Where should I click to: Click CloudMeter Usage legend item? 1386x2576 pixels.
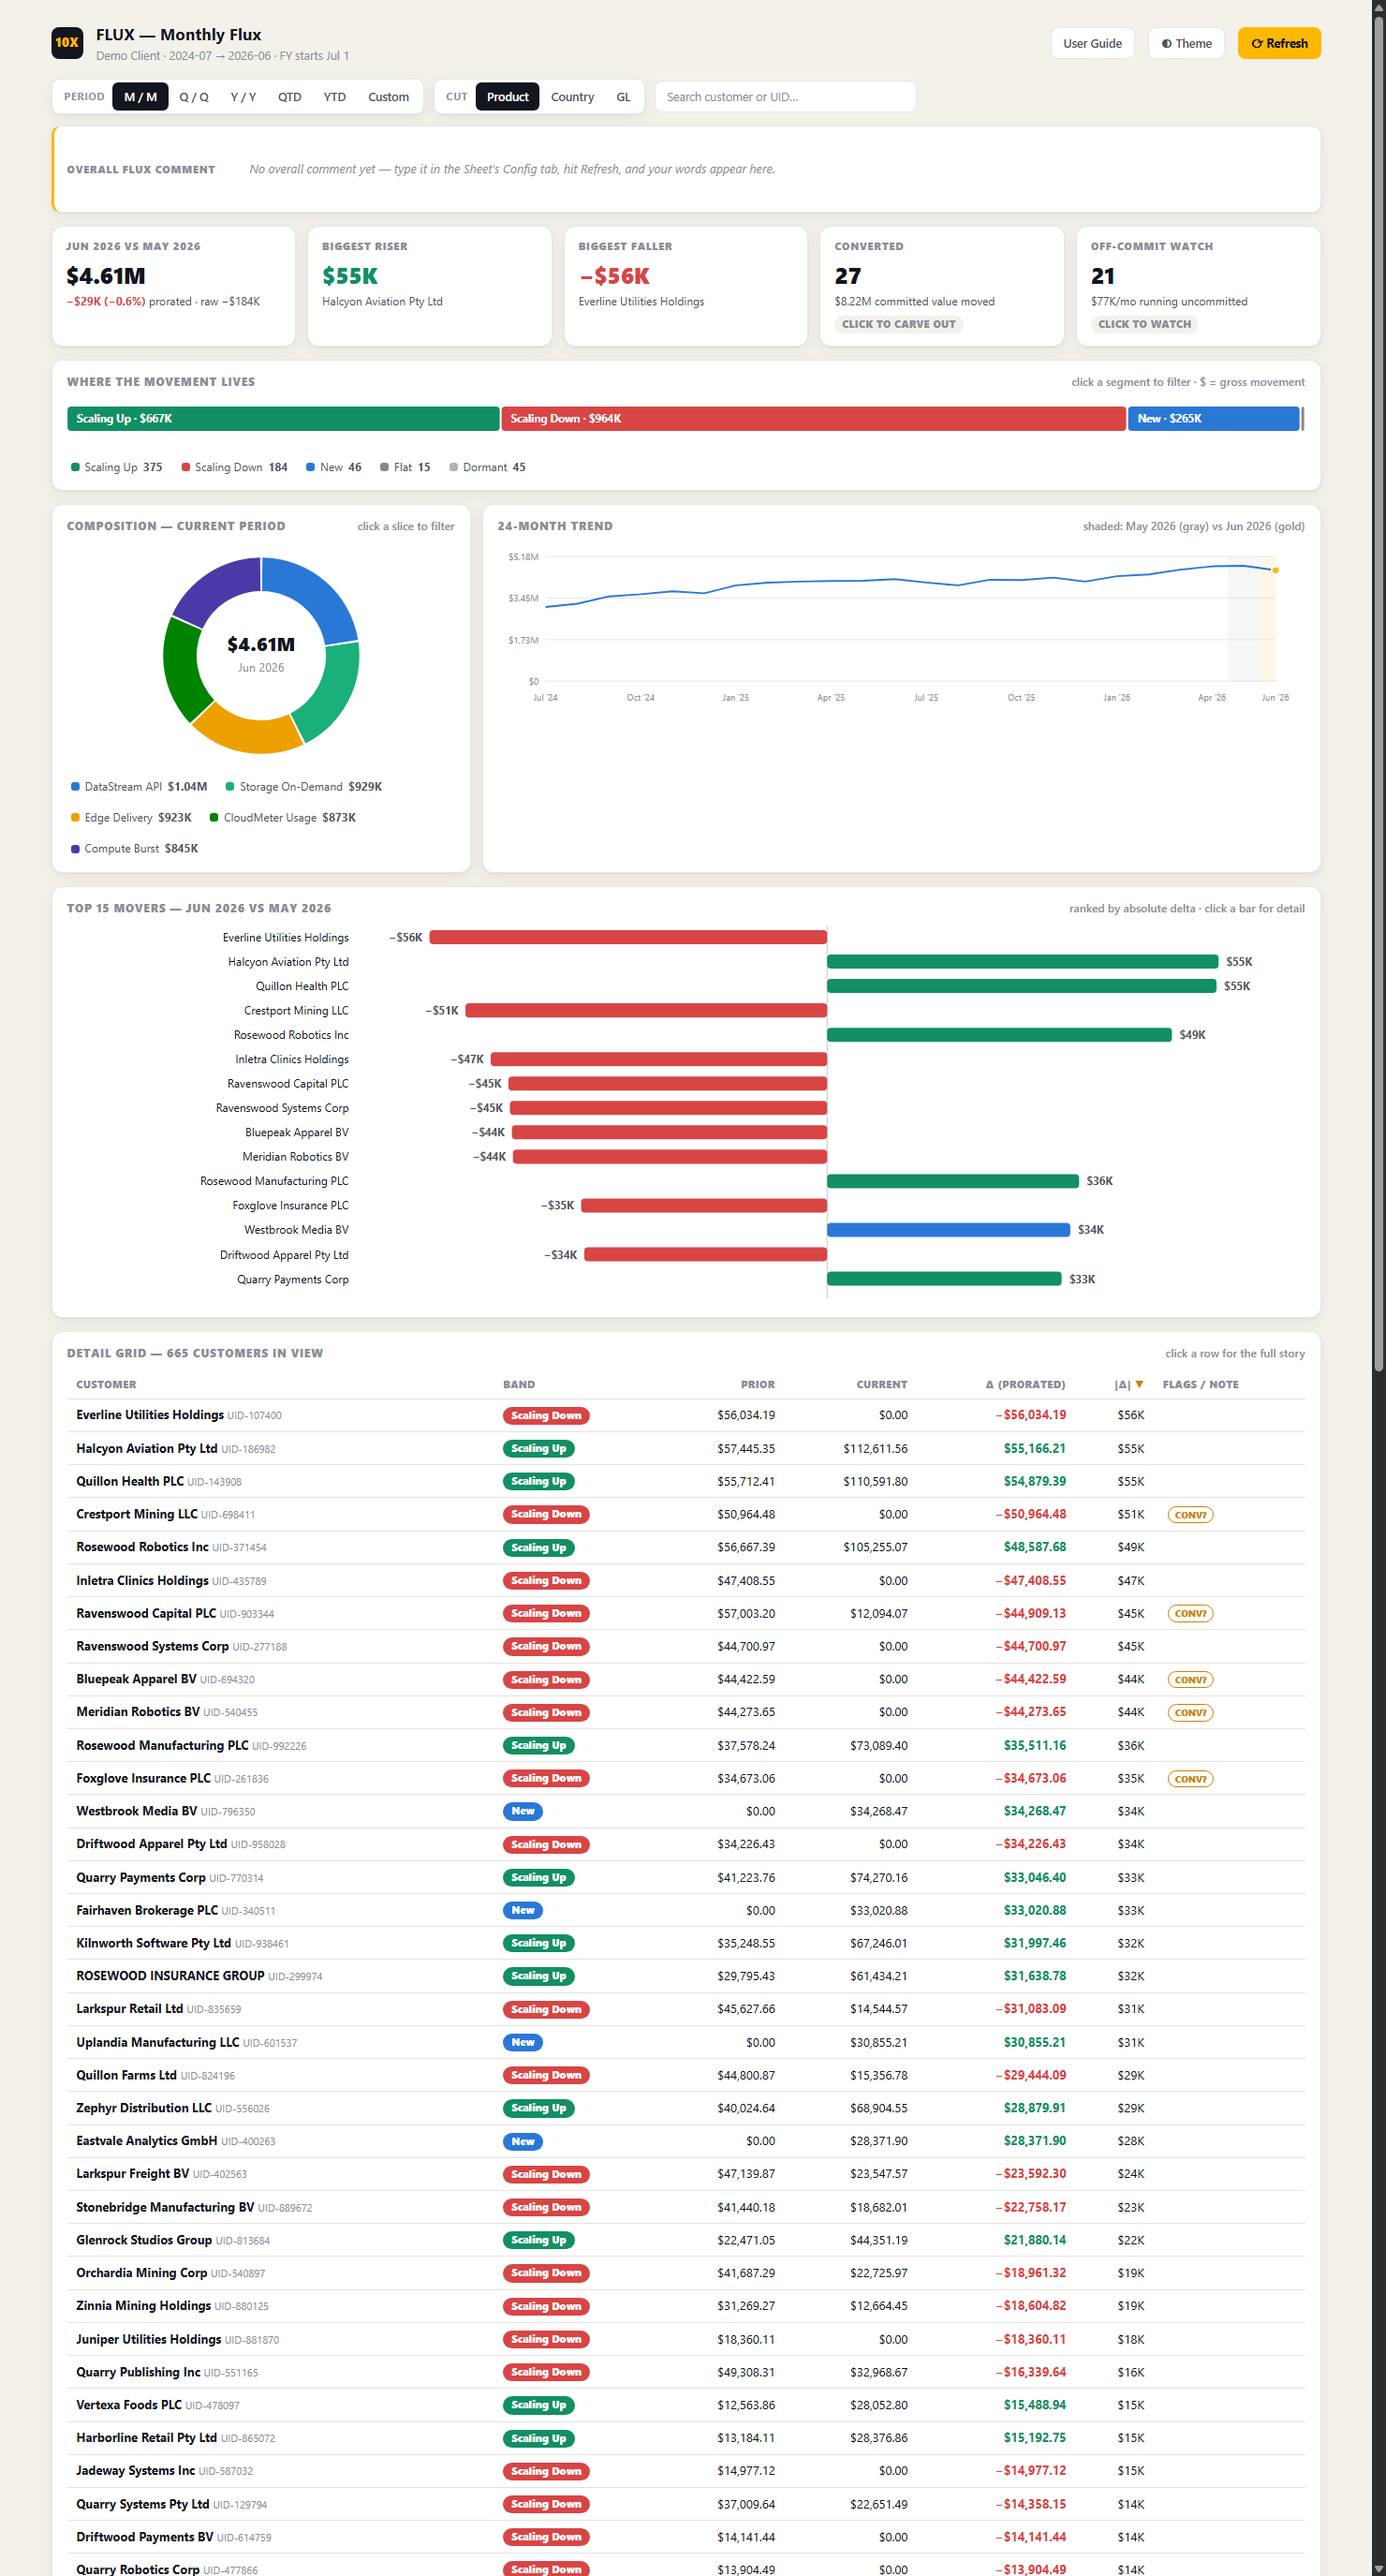click(283, 818)
